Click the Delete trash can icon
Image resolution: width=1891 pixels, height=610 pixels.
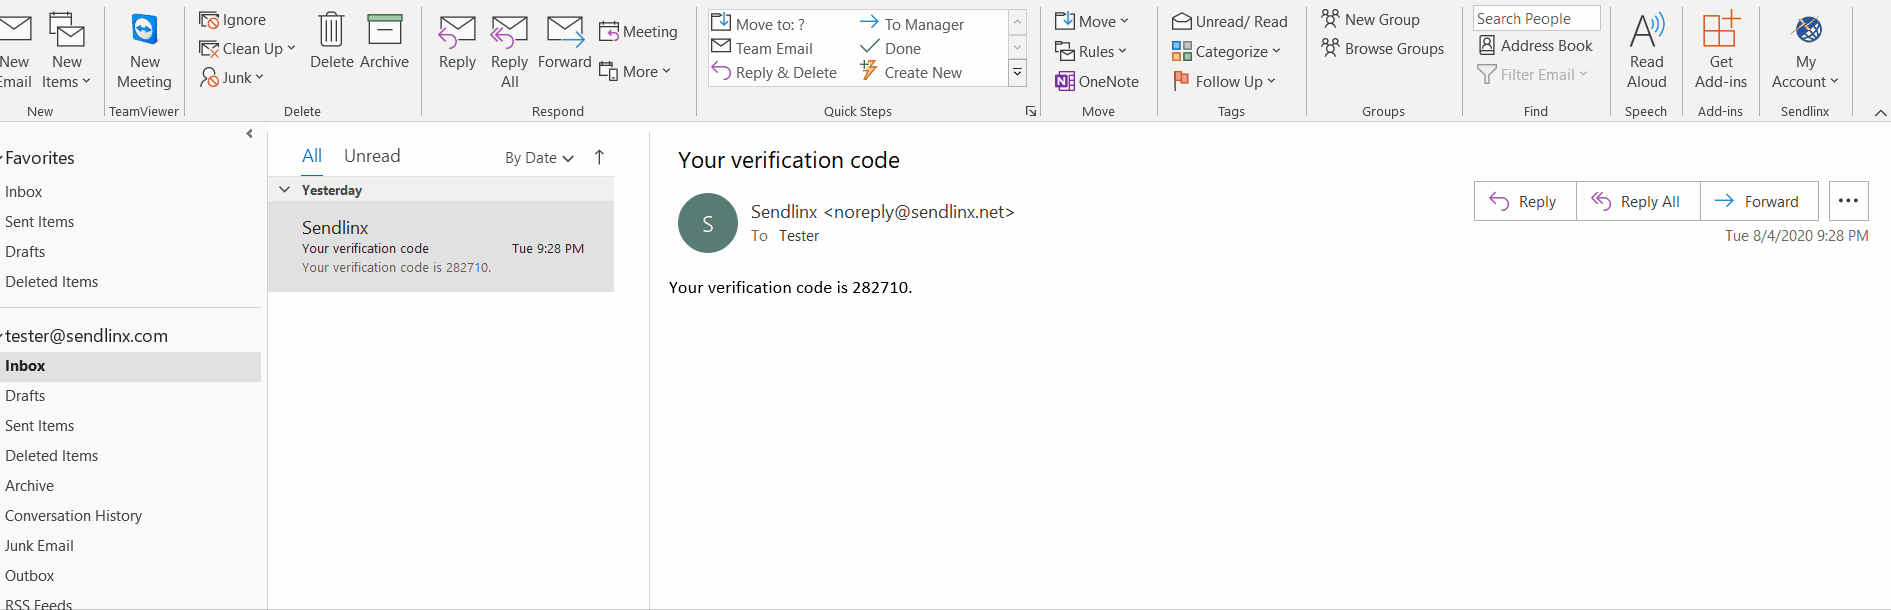pos(331,30)
